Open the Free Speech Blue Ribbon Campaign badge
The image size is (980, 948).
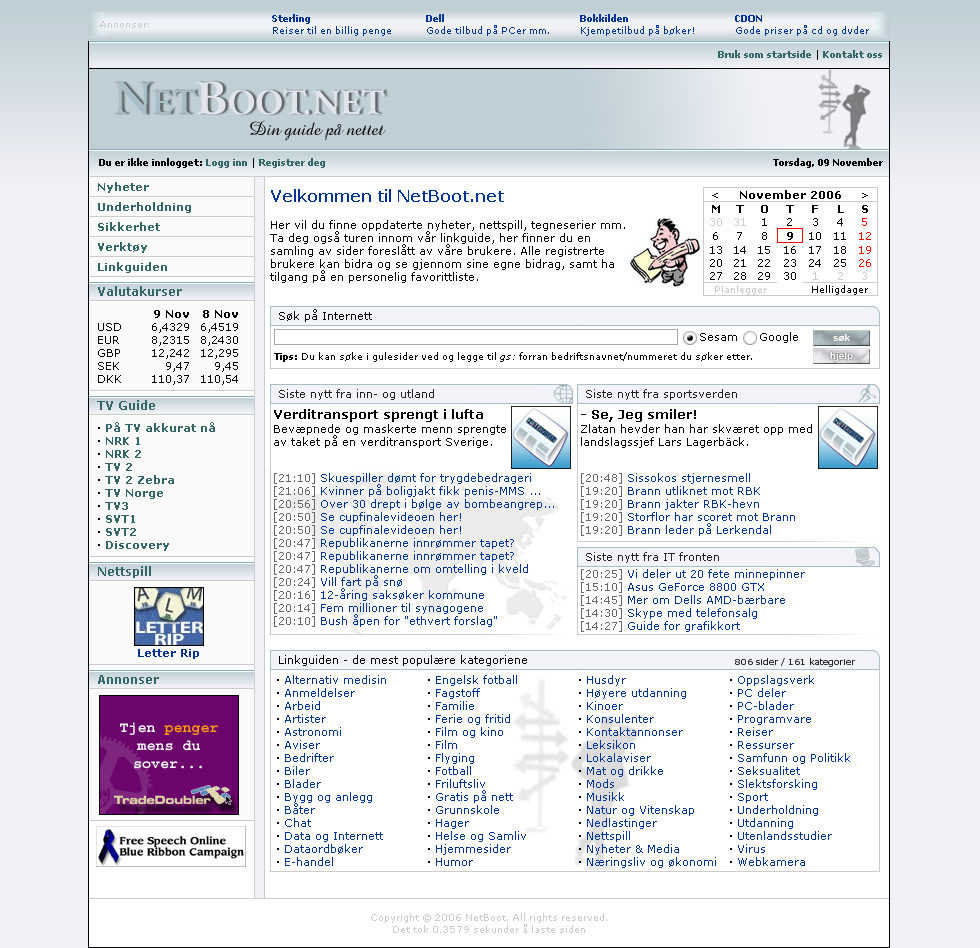[x=171, y=846]
